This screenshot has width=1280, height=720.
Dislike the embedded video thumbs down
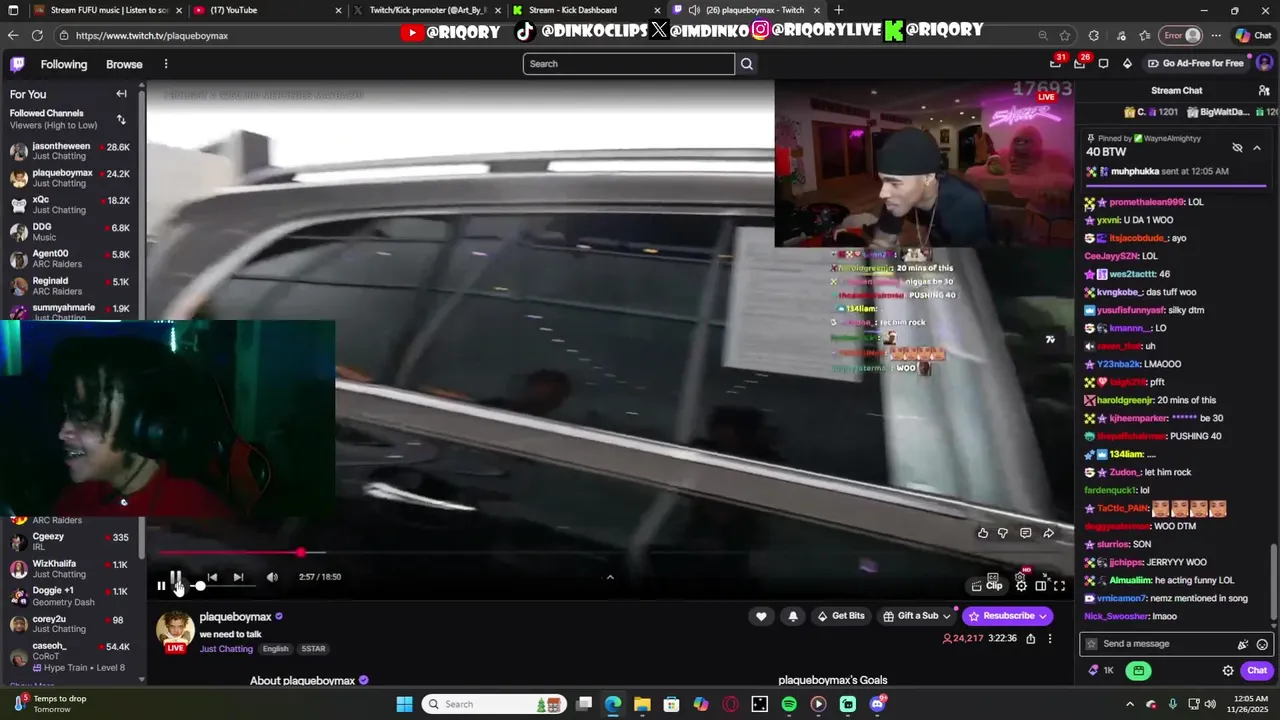(1003, 533)
